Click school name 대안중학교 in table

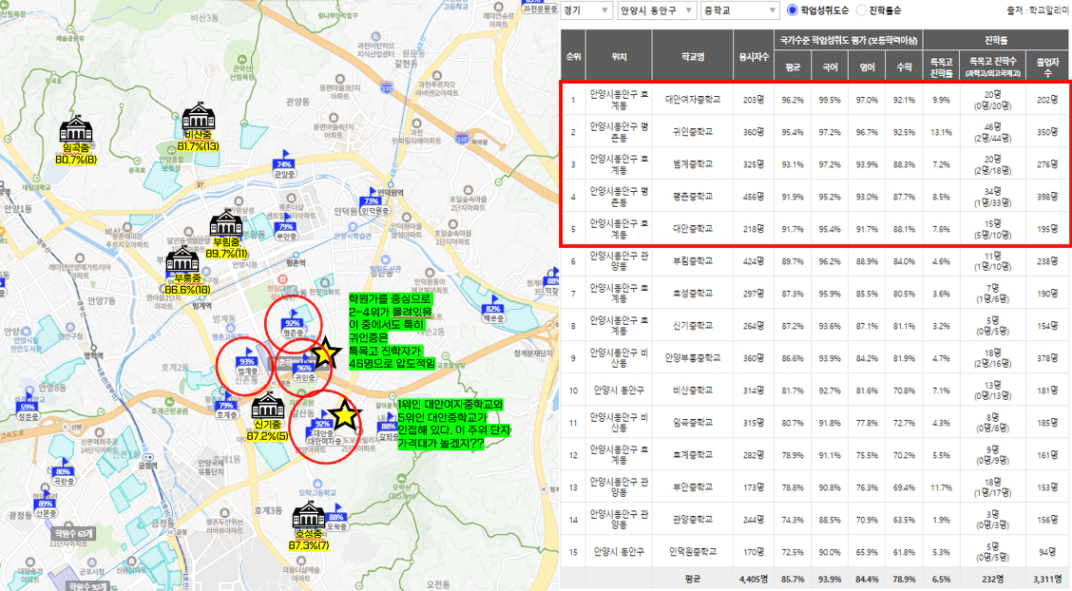[693, 228]
